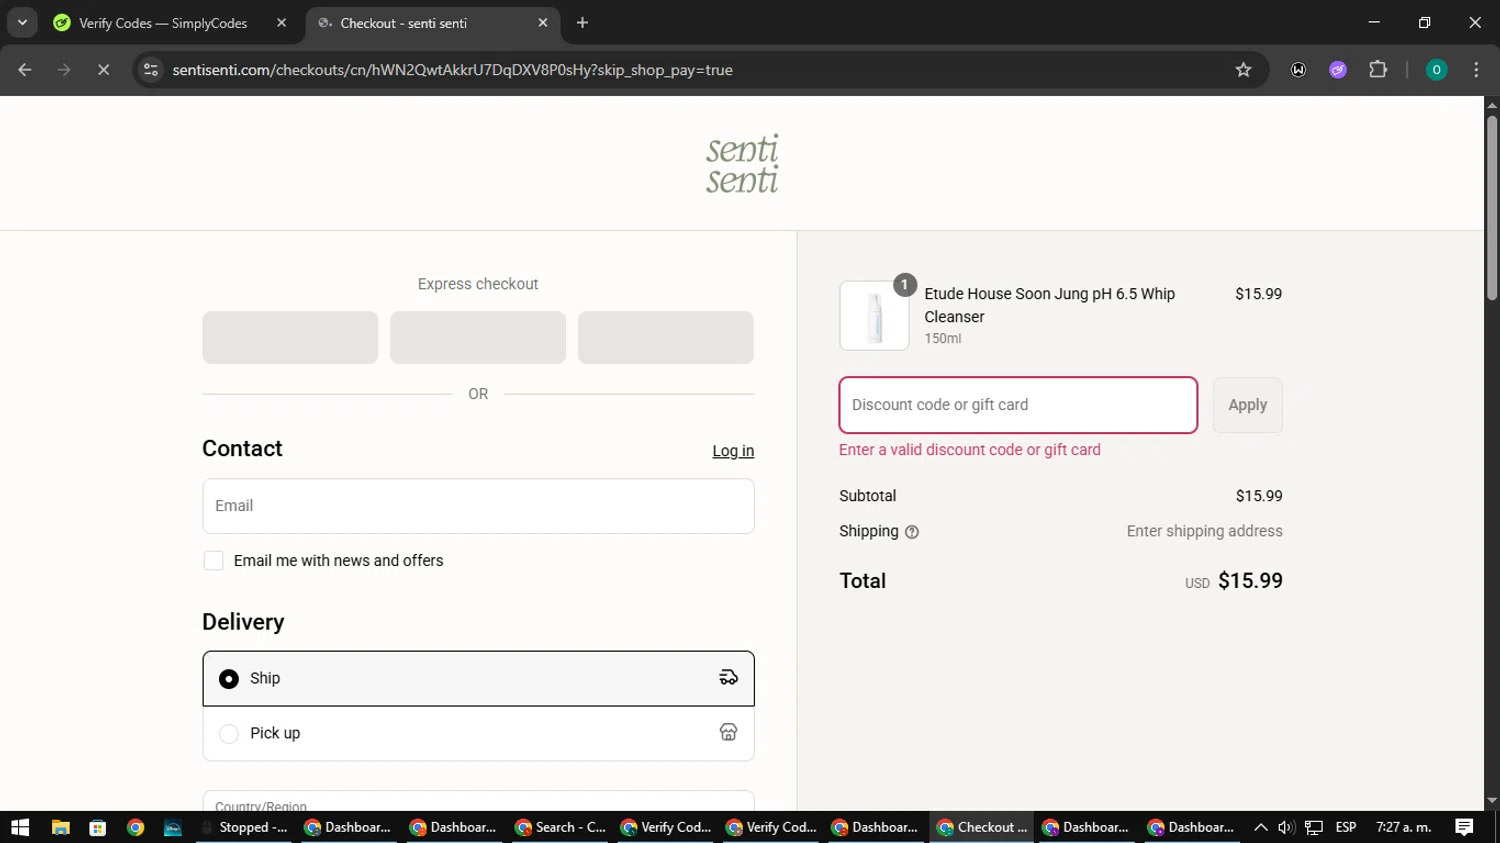Click the product quantity badge showing 1
Viewport: 1500px width, 843px height.
pos(904,285)
